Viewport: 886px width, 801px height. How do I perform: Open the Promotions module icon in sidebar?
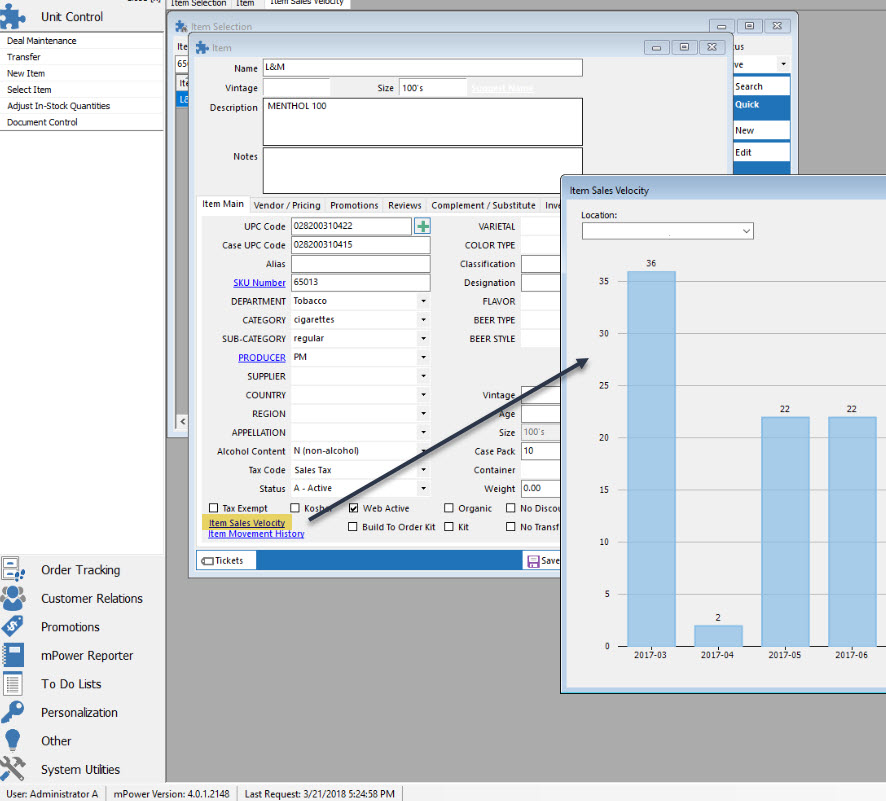click(x=14, y=627)
